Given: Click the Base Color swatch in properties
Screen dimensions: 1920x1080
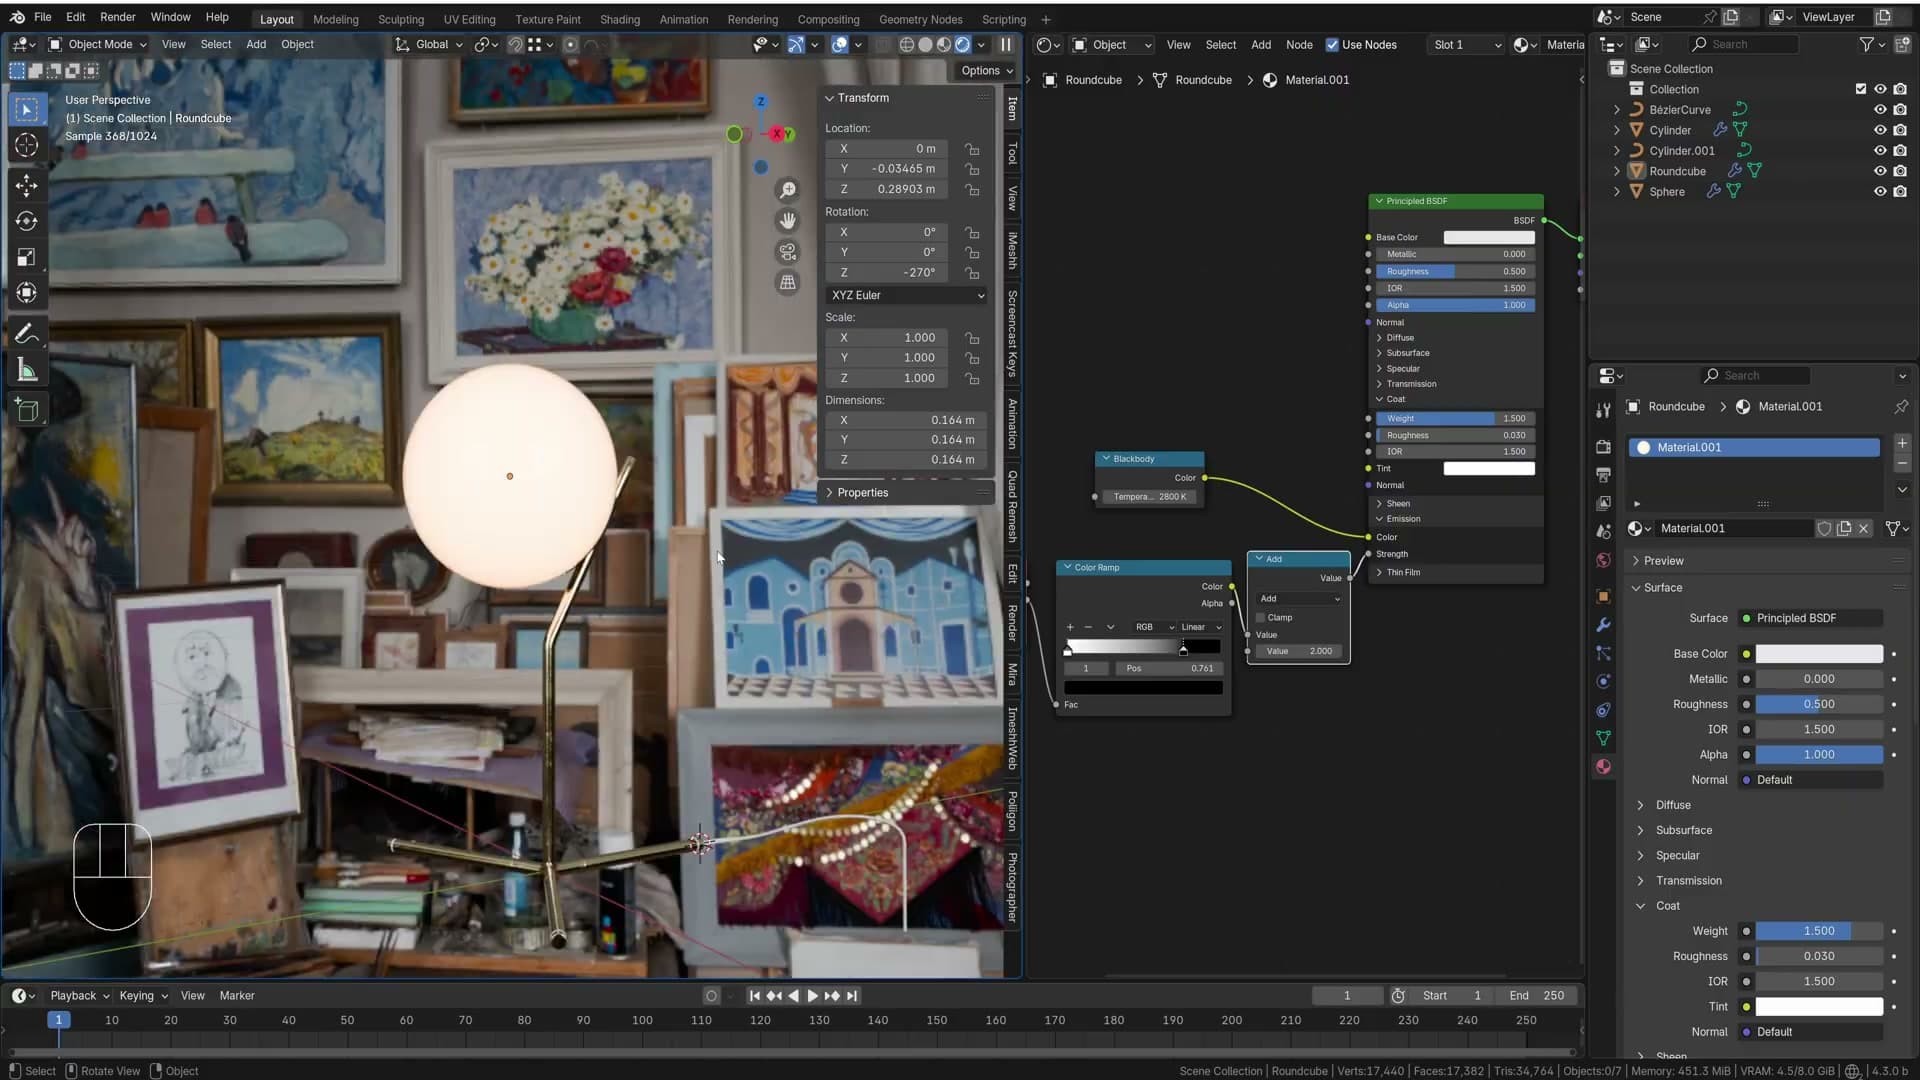Looking at the screenshot, I should click(x=1819, y=654).
